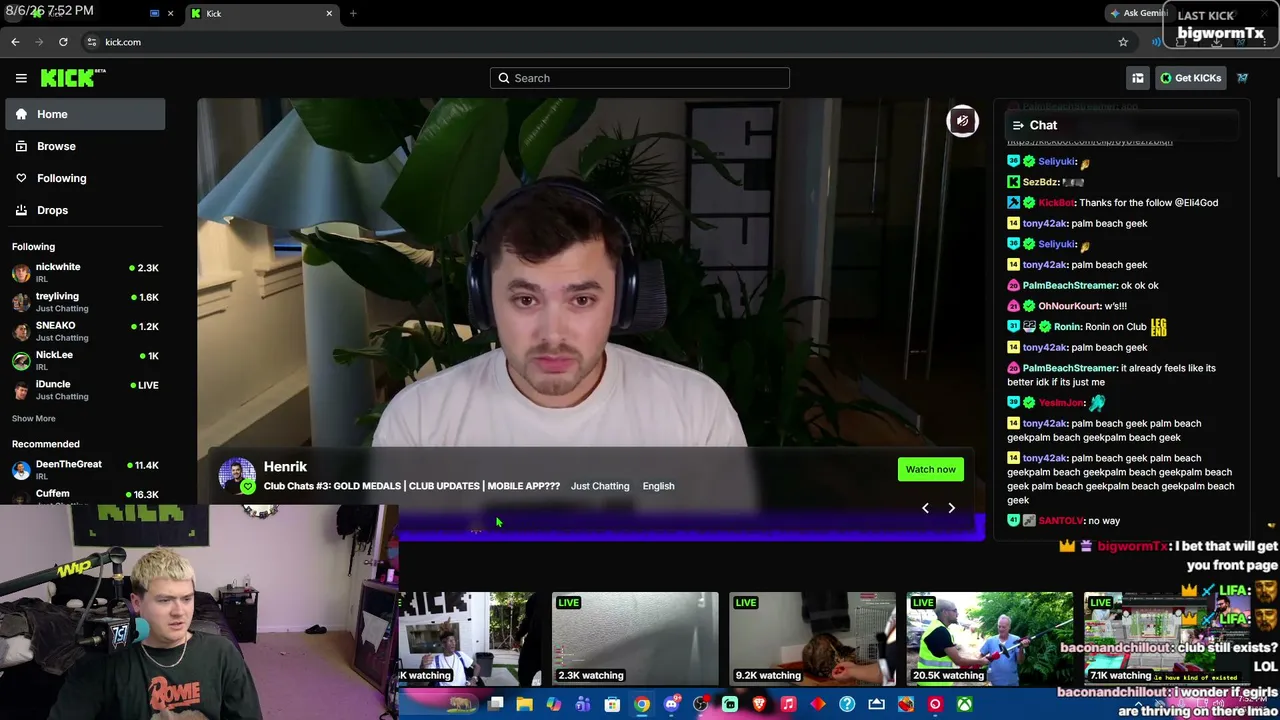The image size is (1280, 720).
Task: Click the Ask Gemini button
Action: coord(1138,13)
